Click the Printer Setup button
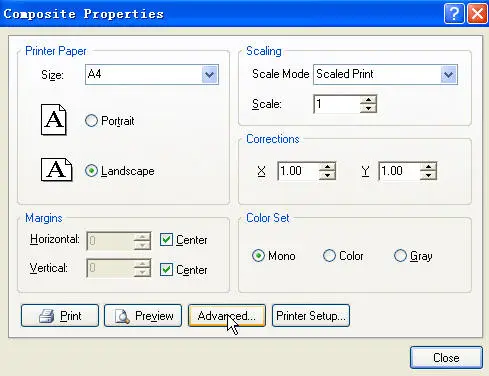Viewport: 489px width, 376px height. [311, 315]
